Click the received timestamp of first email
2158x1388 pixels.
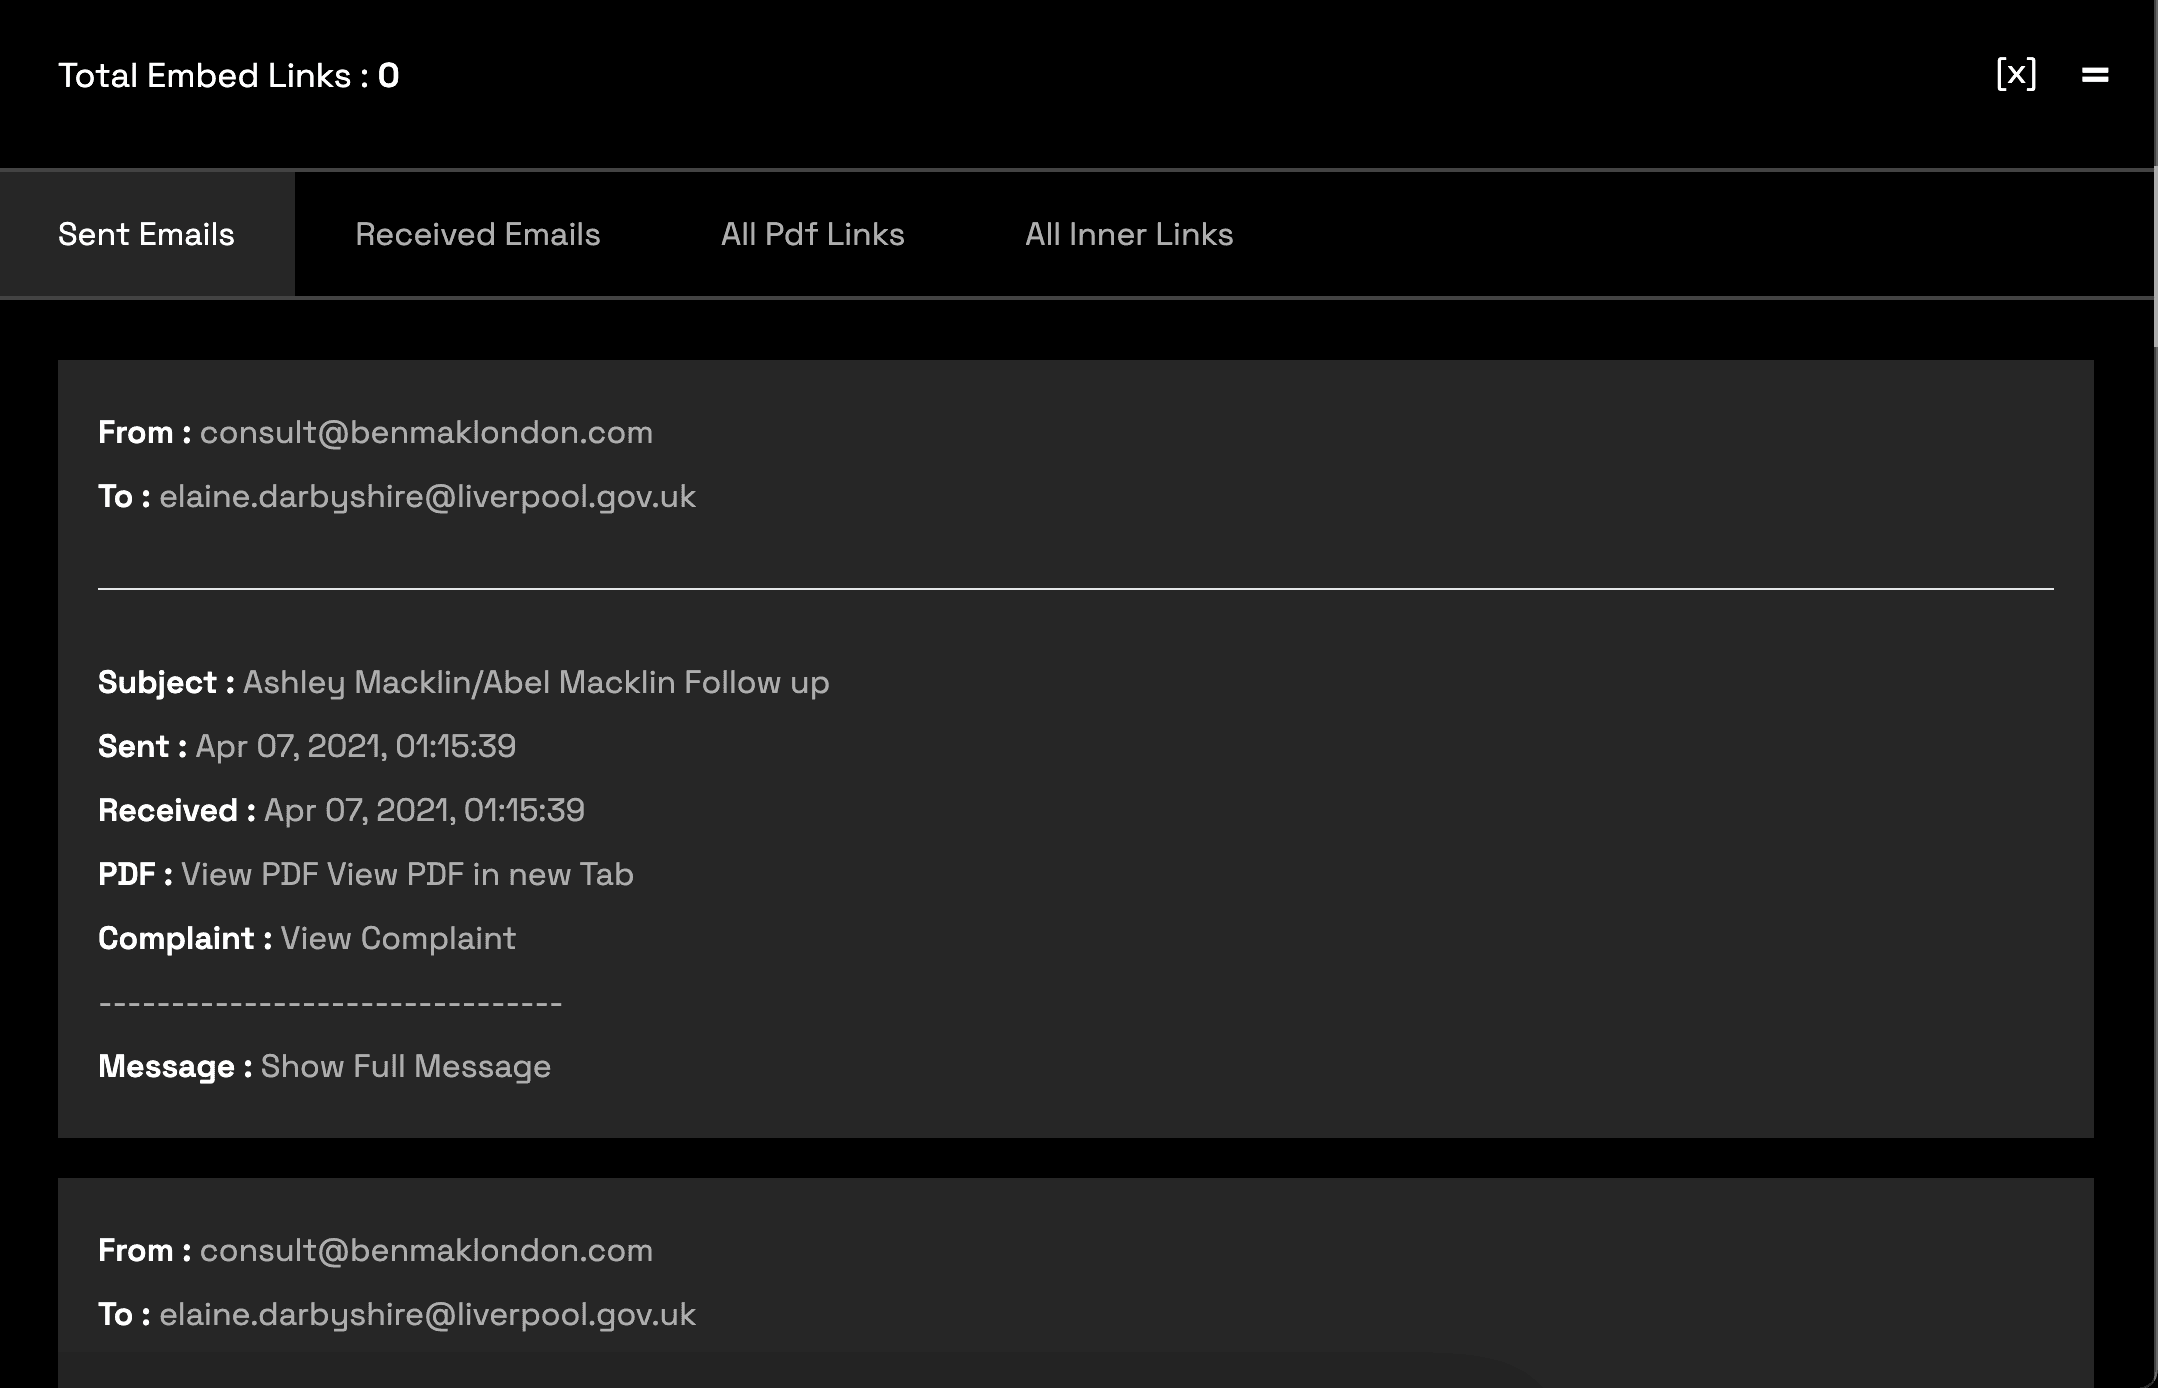[424, 810]
